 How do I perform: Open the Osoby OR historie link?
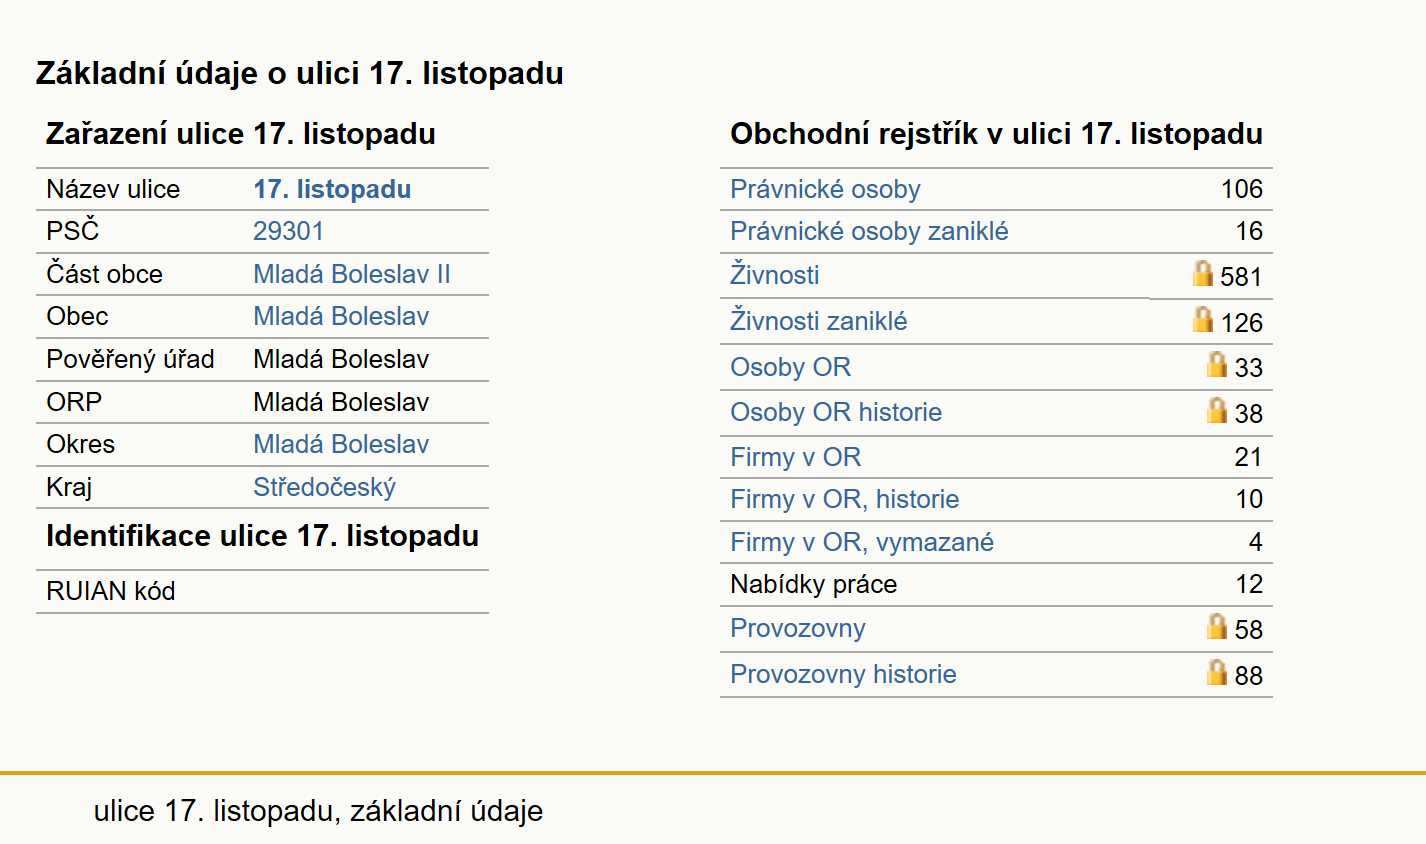(x=836, y=412)
